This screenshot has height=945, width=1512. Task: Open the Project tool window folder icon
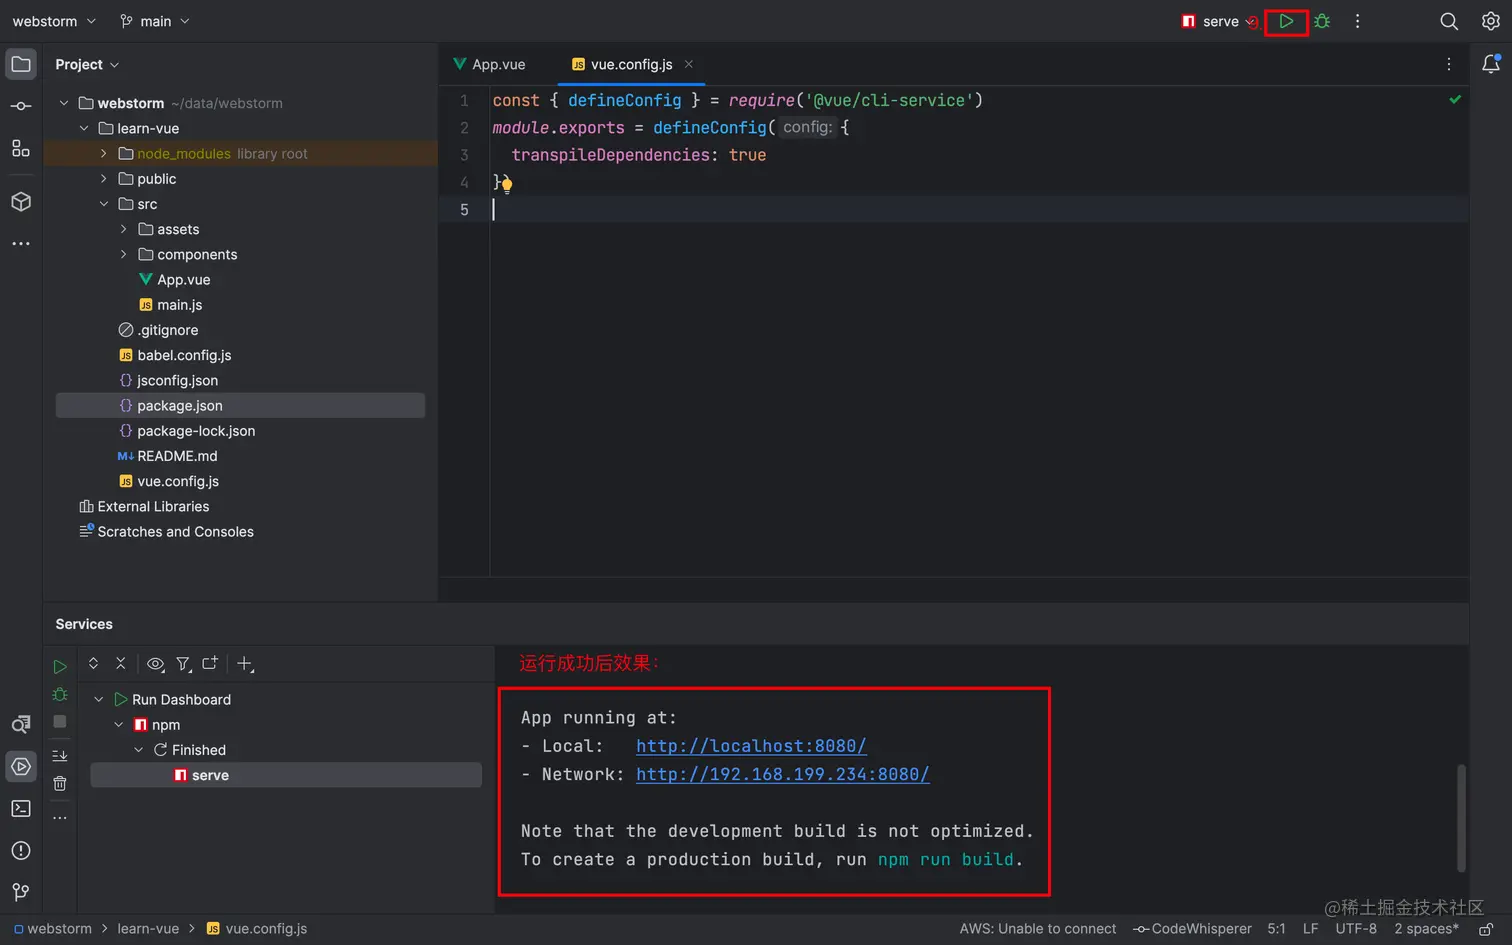tap(21, 64)
